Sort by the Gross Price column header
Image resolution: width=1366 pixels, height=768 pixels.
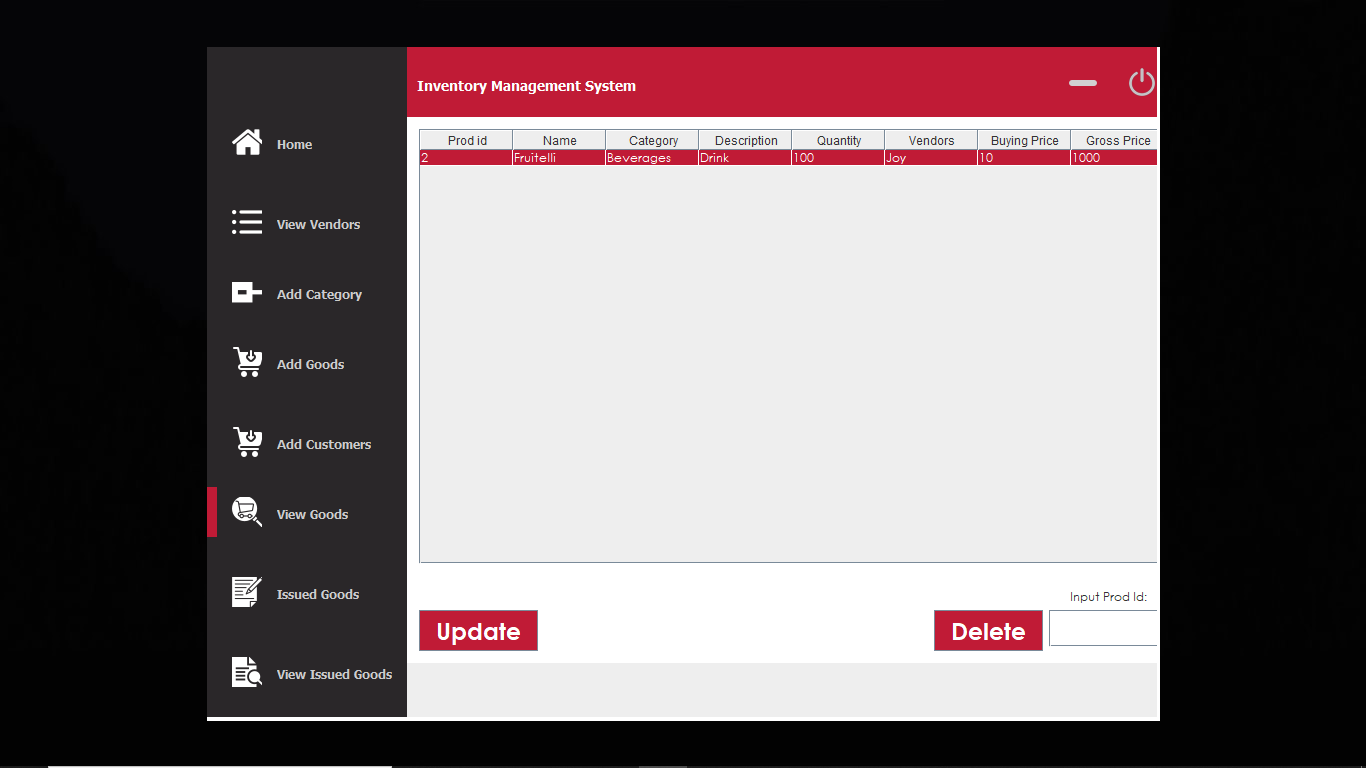point(1114,140)
